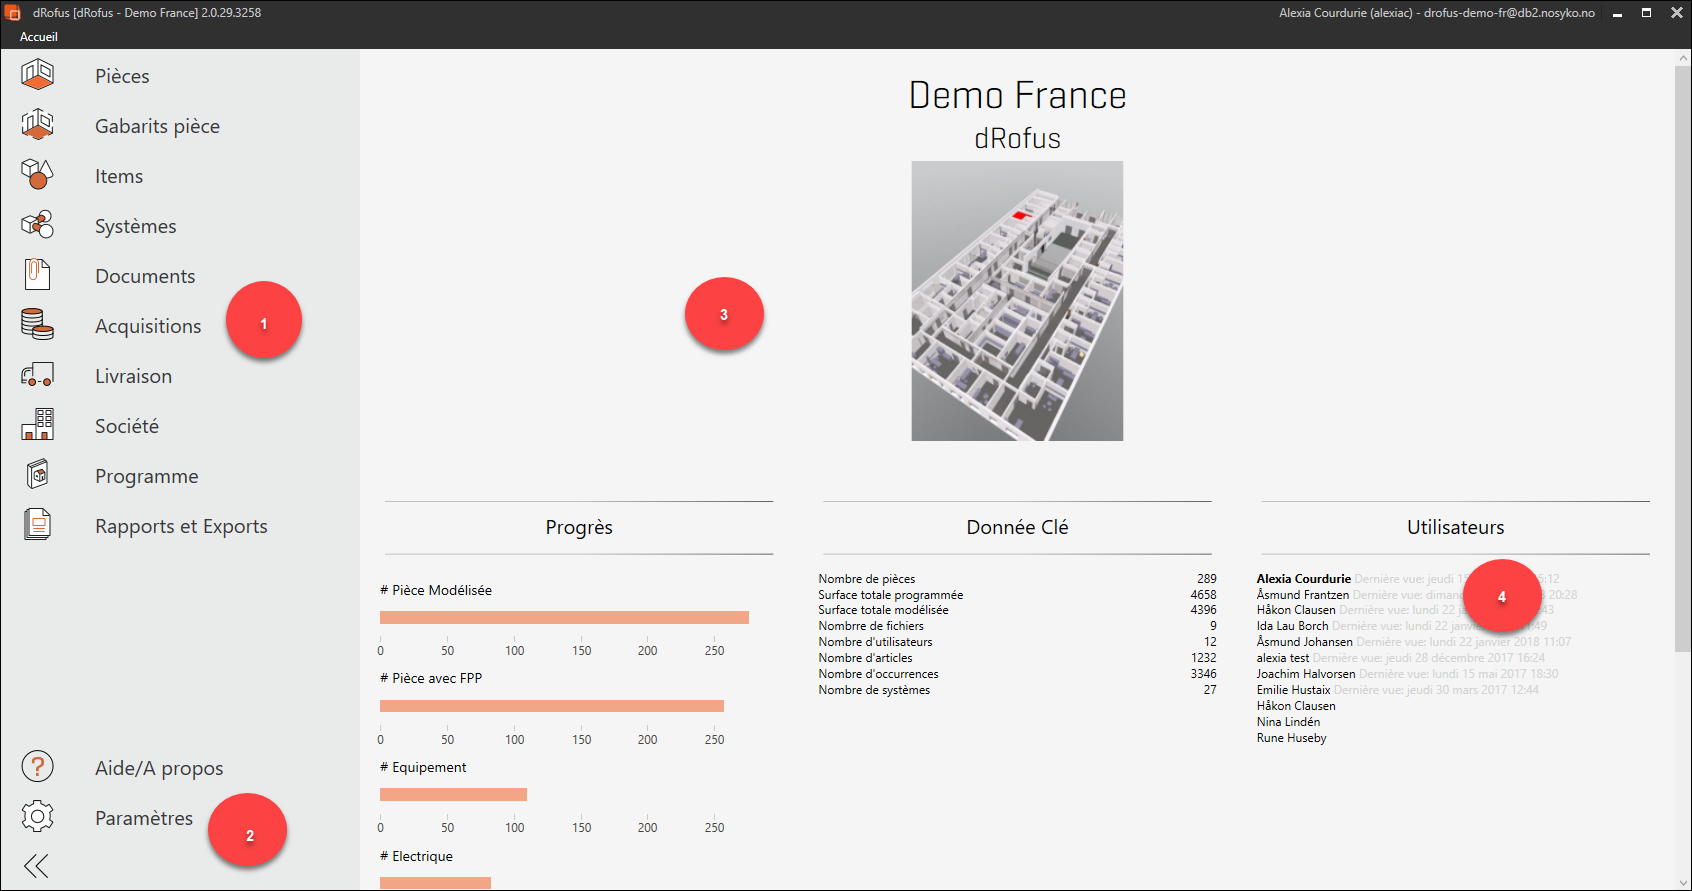This screenshot has height=891, width=1692.
Task: Select user Rune Huseby
Action: point(1291,738)
